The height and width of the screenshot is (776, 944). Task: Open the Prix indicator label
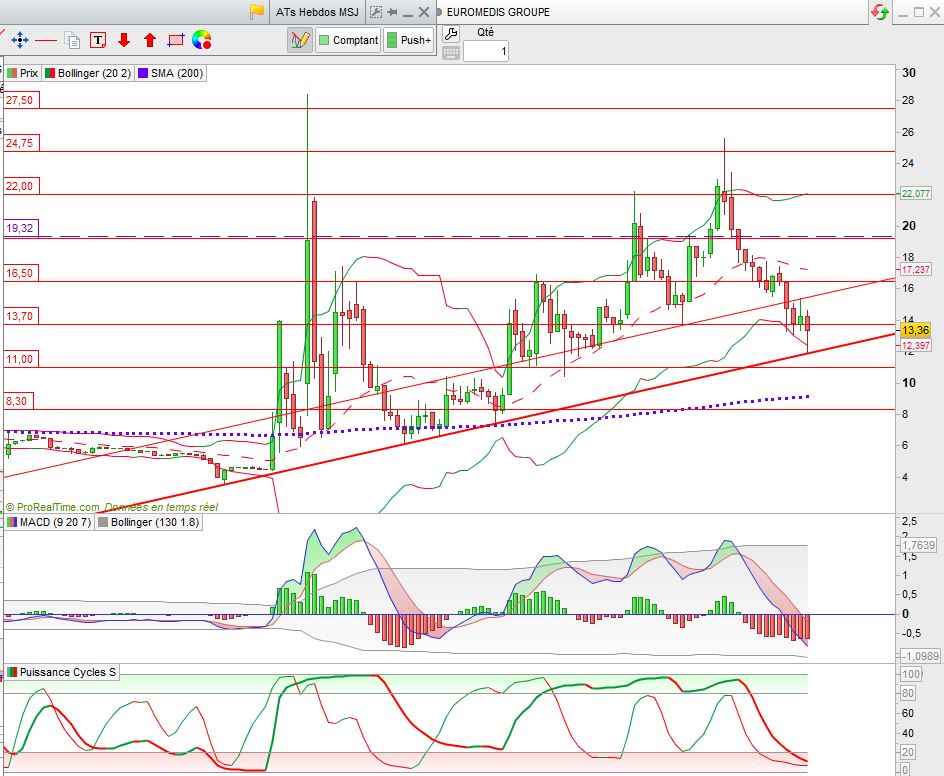click(x=23, y=73)
